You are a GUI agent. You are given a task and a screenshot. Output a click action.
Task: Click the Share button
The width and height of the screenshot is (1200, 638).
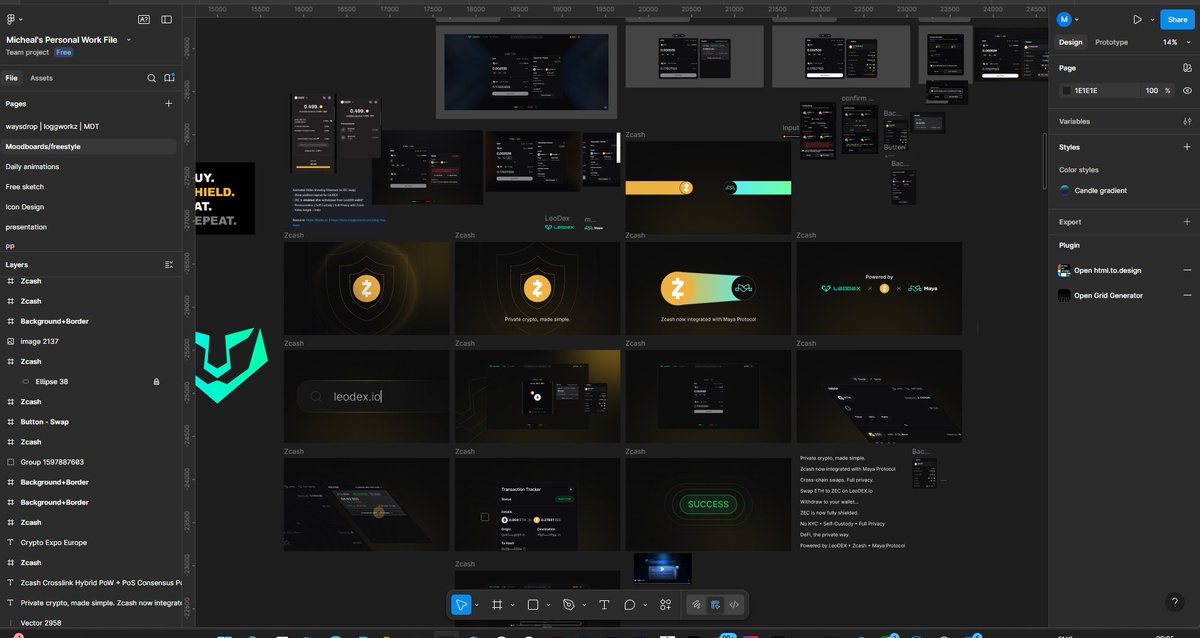[x=1177, y=19]
